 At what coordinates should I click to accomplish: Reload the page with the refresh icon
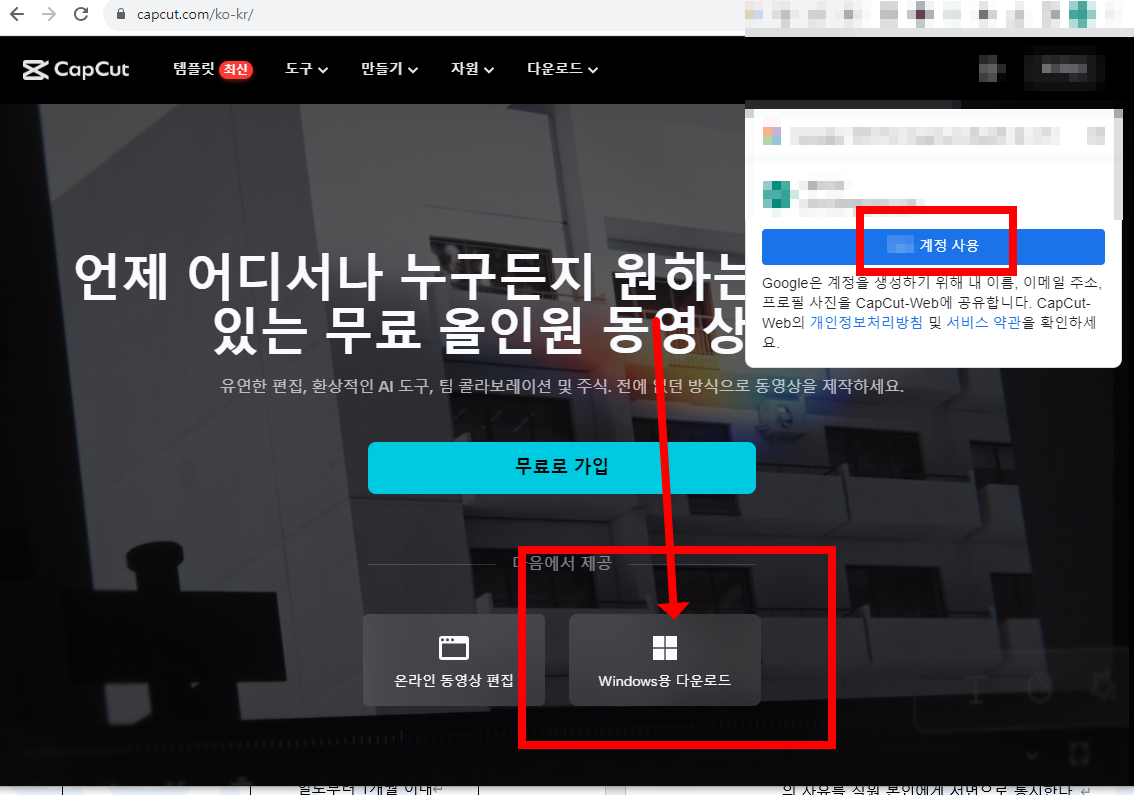coord(81,16)
